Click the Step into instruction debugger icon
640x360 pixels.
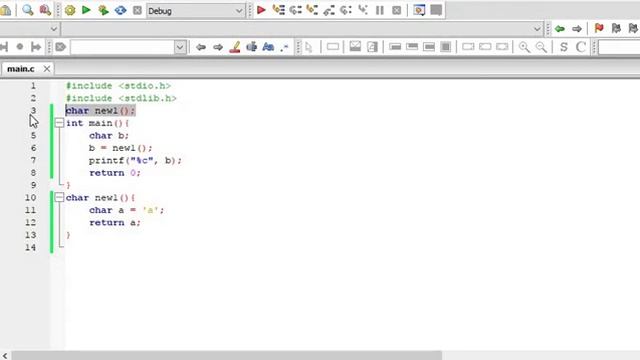click(362, 10)
